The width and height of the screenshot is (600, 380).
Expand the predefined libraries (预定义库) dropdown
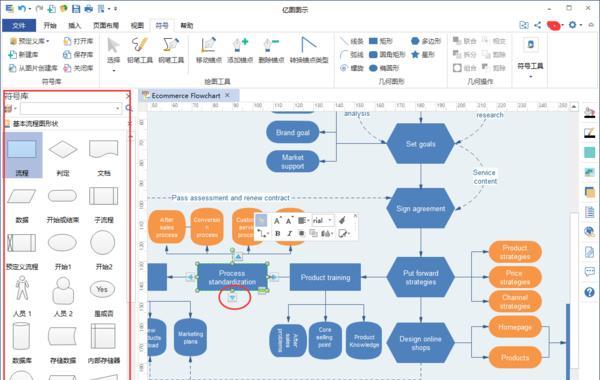[29, 41]
